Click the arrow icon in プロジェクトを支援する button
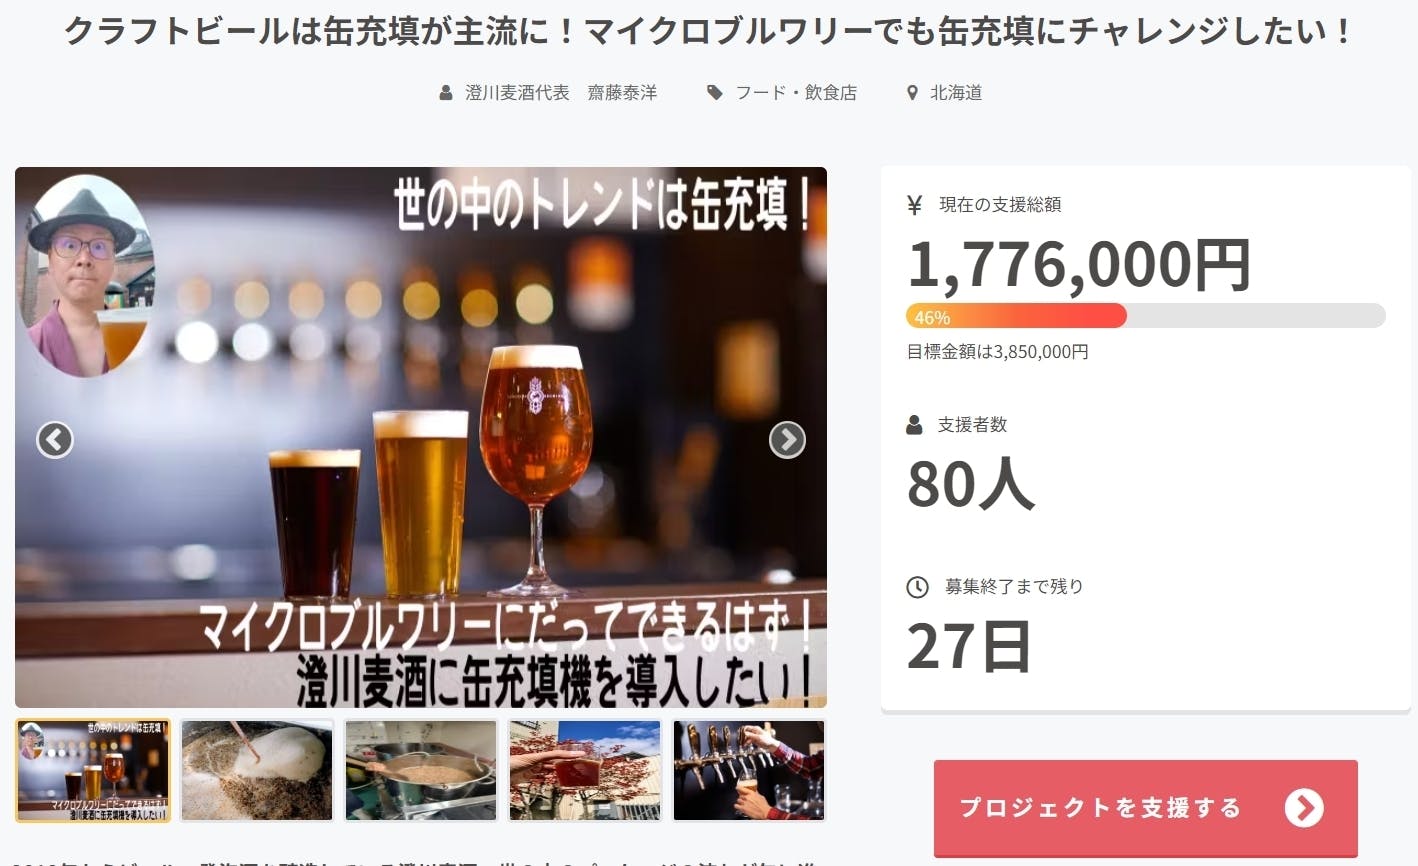Screen dimensions: 1418x866 point(1304,808)
